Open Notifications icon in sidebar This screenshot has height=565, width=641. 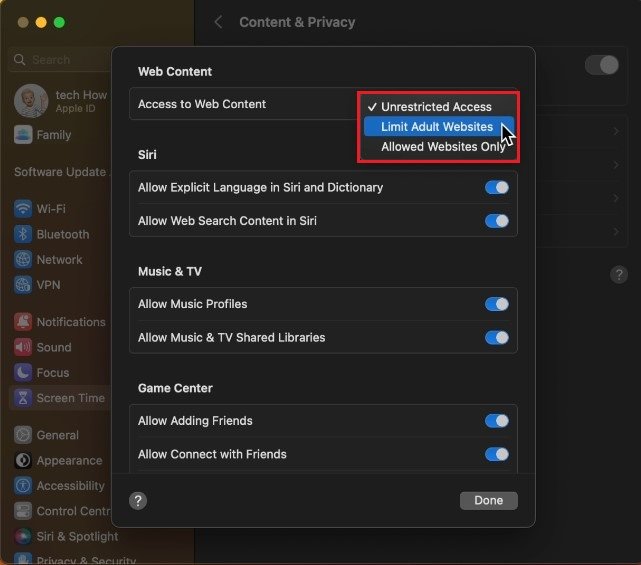point(23,322)
